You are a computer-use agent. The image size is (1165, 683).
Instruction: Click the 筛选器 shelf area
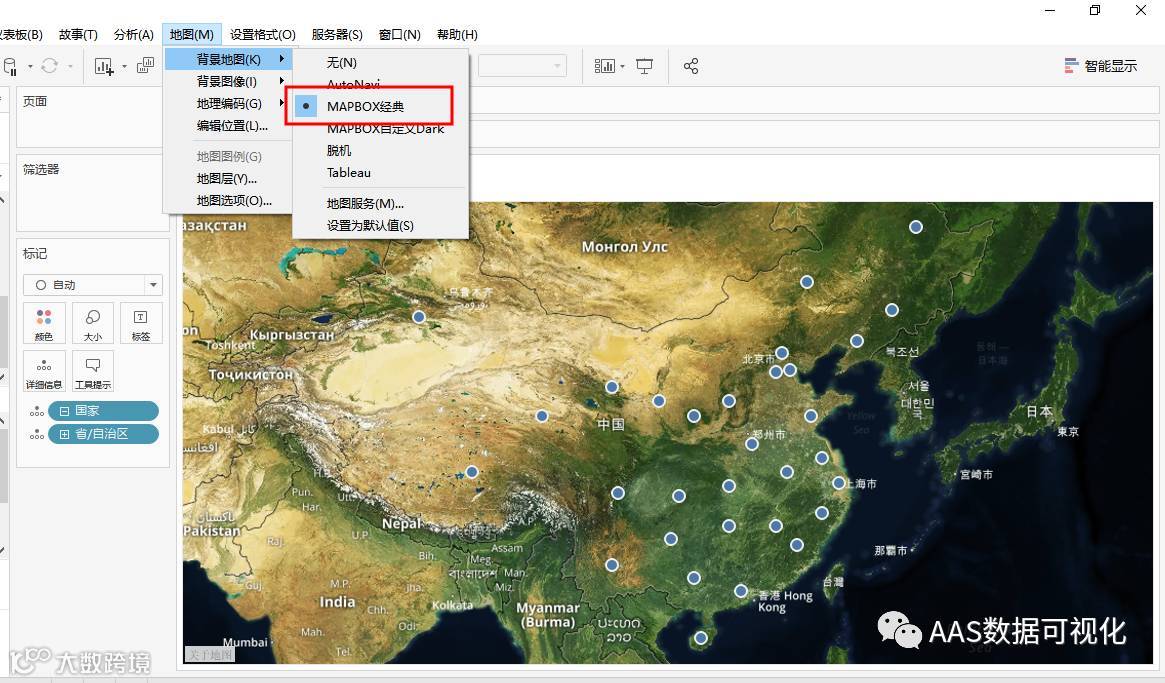93,193
